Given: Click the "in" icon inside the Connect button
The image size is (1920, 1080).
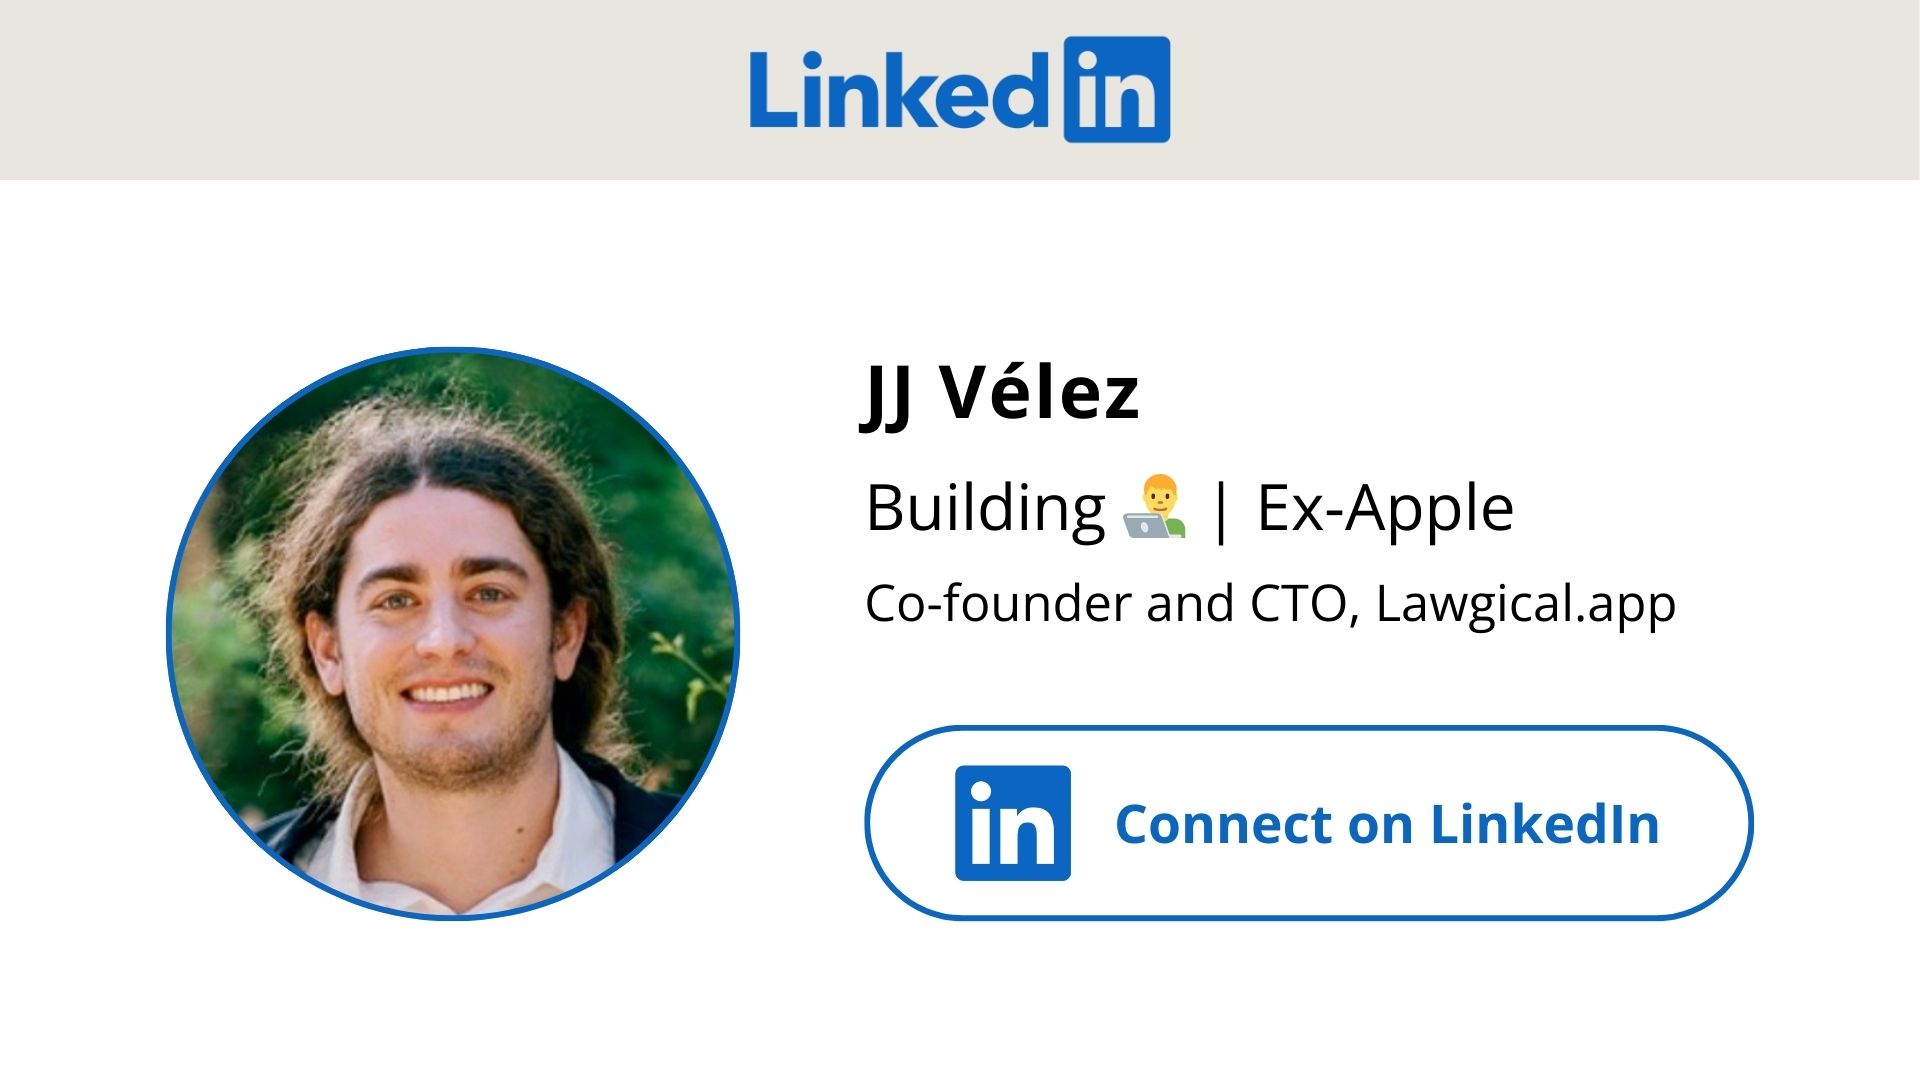Looking at the screenshot, I should point(1012,823).
